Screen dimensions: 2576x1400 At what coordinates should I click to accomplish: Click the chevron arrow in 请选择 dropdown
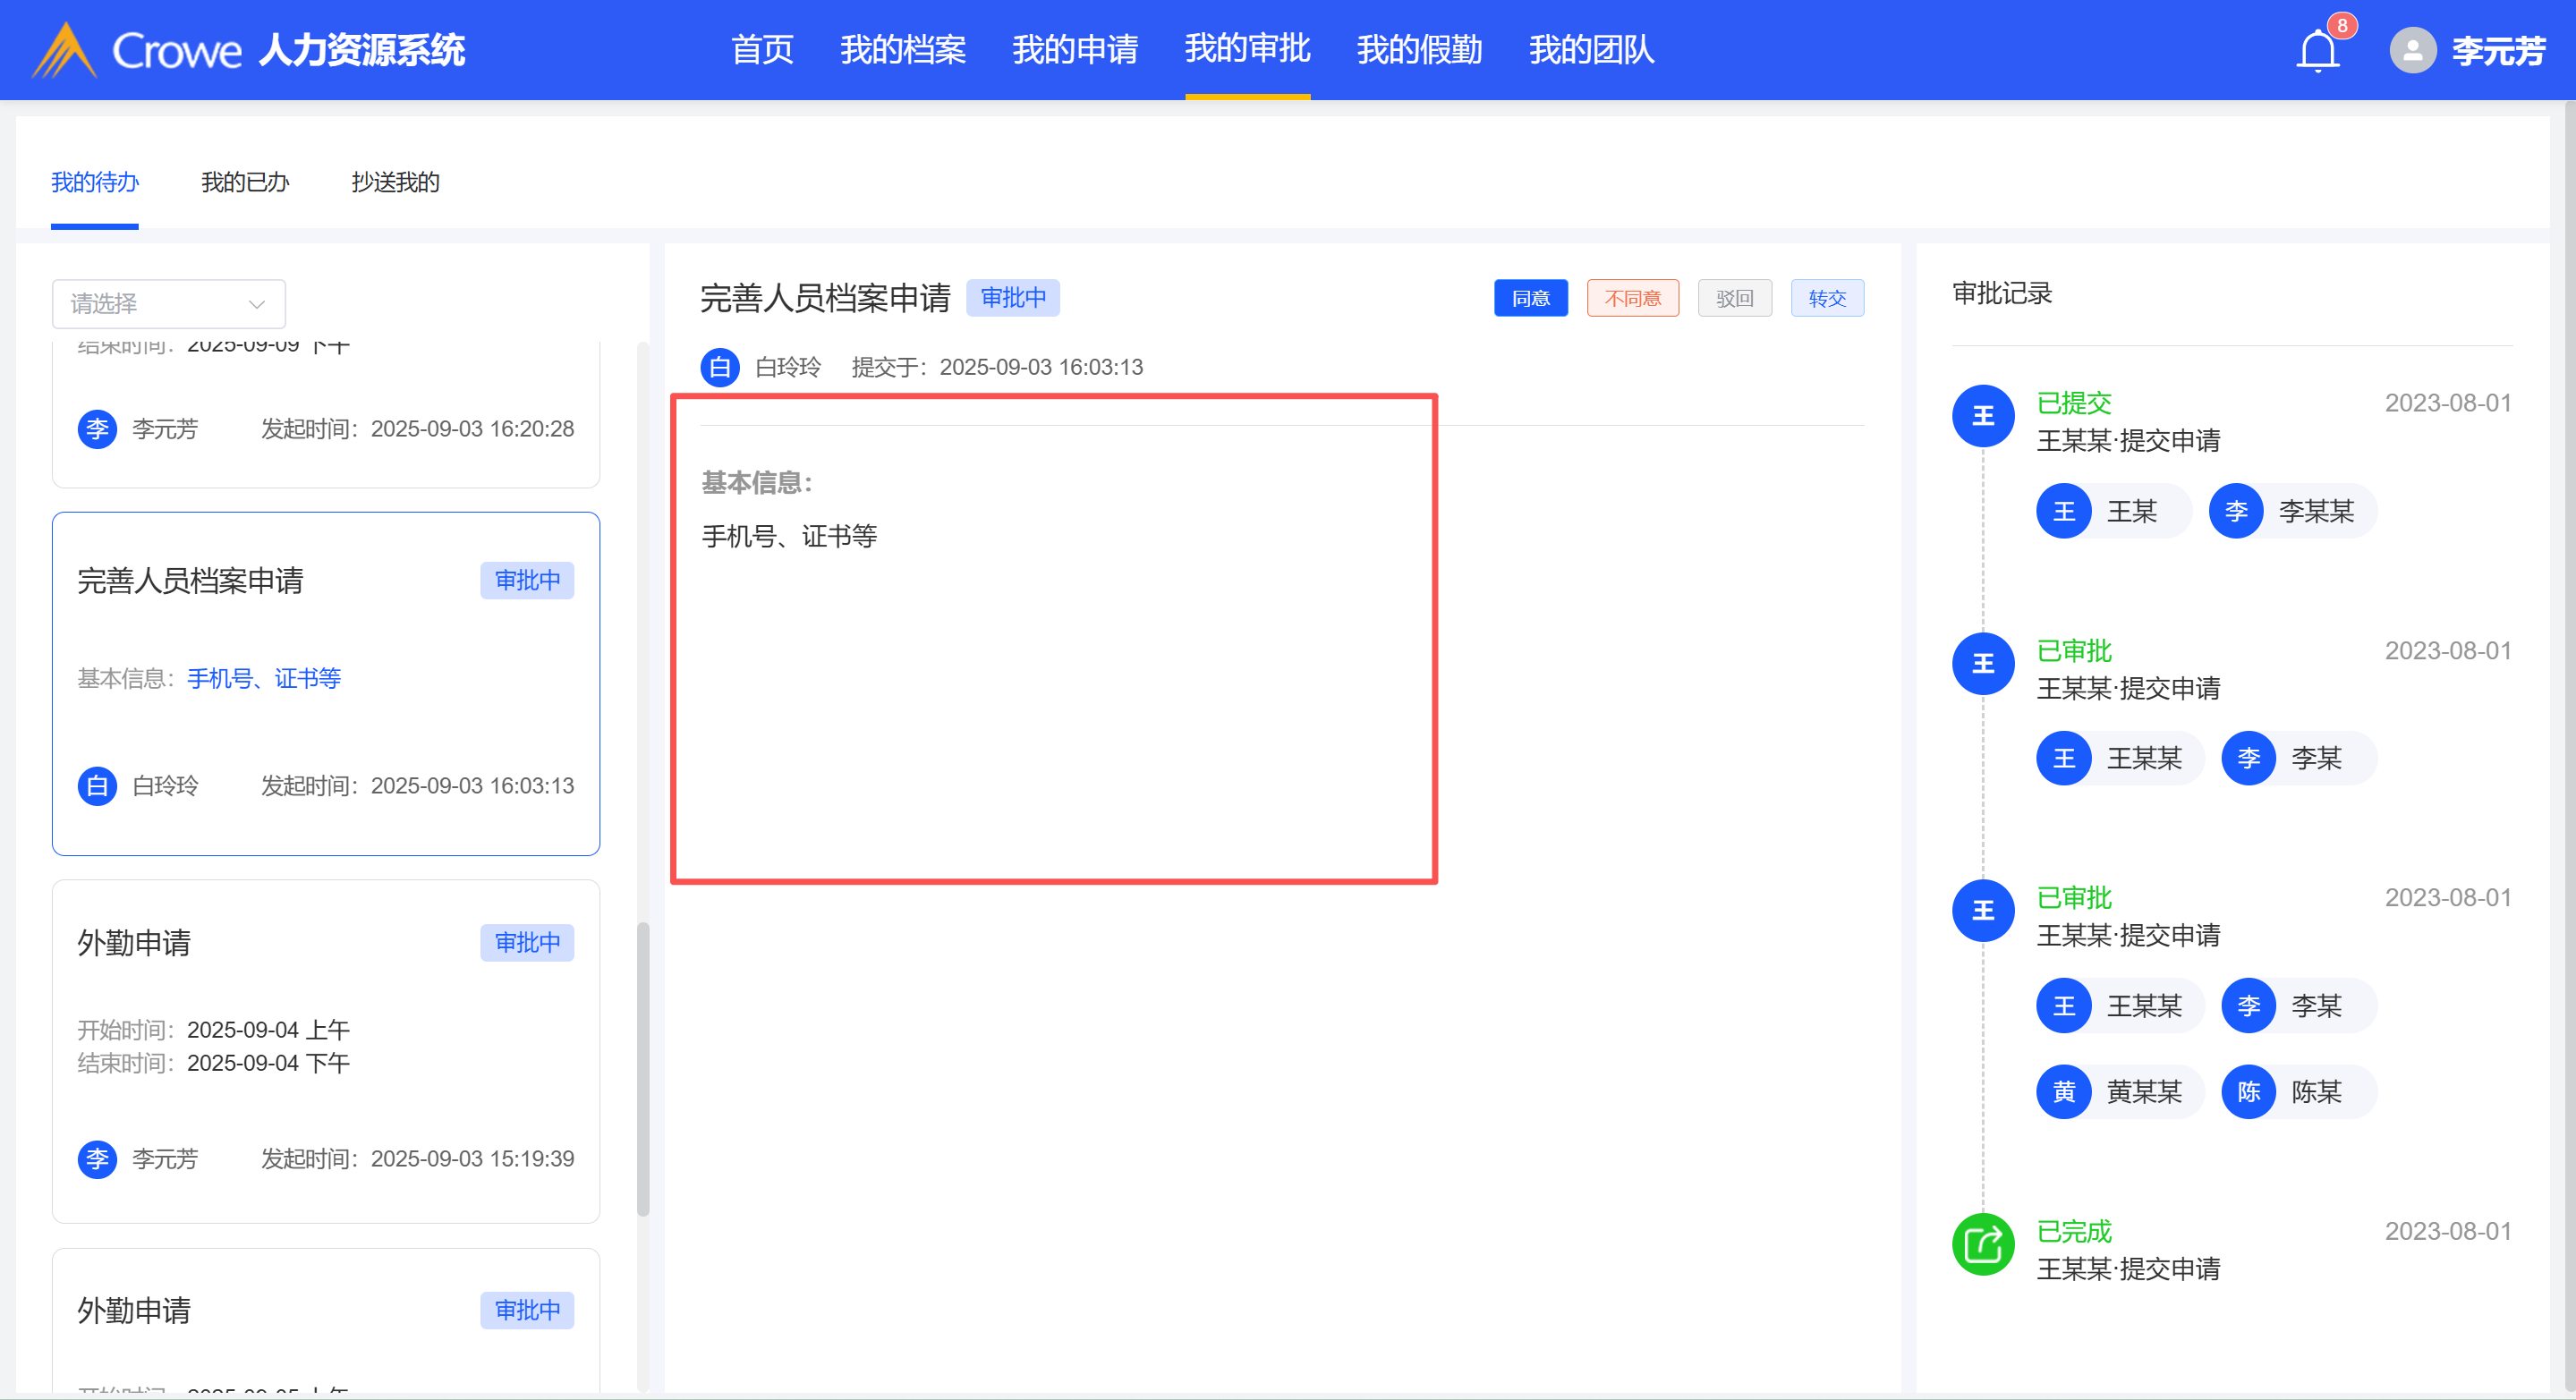coord(256,304)
